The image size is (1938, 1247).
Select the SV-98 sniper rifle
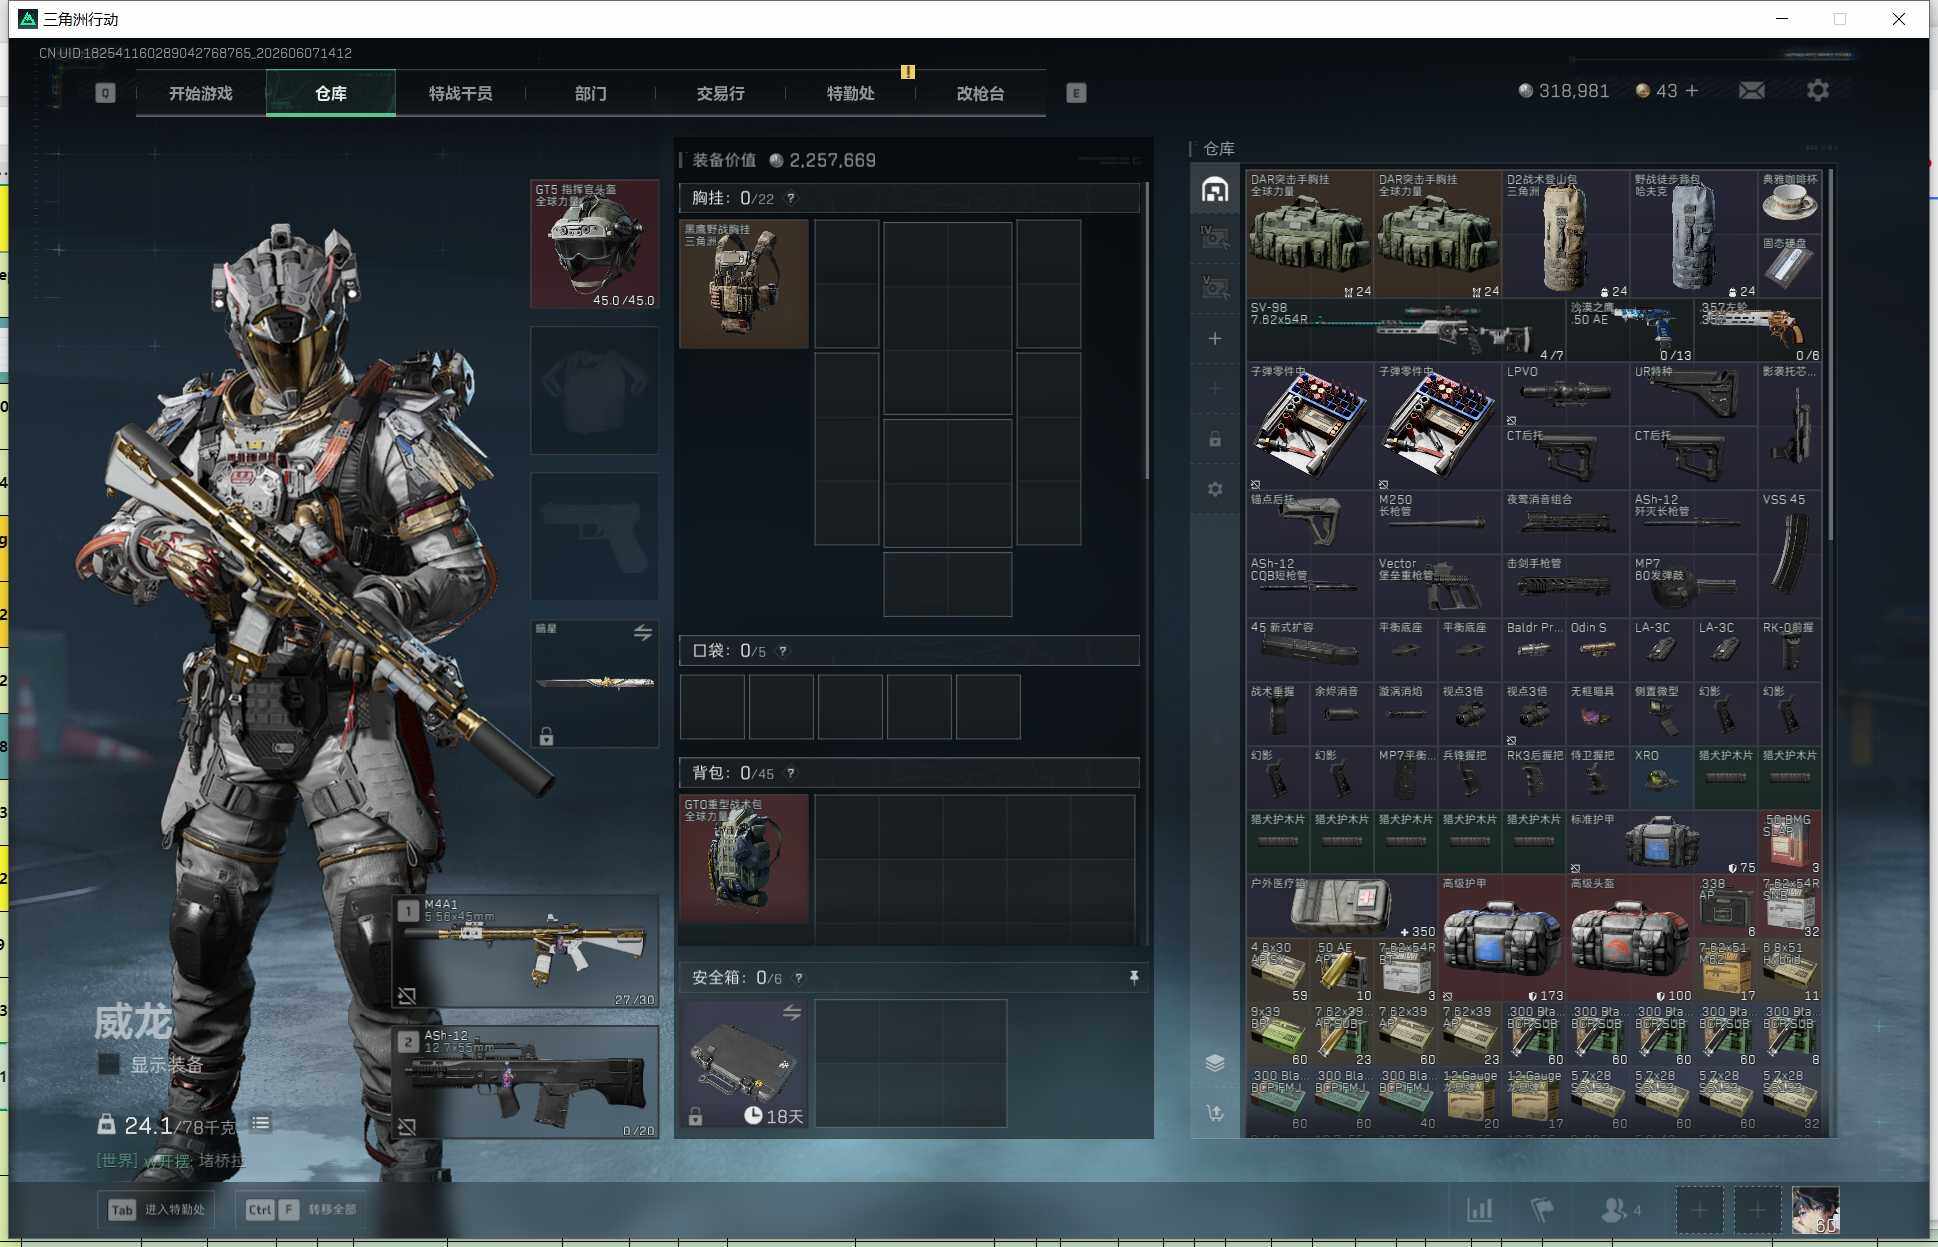pyautogui.click(x=1406, y=330)
